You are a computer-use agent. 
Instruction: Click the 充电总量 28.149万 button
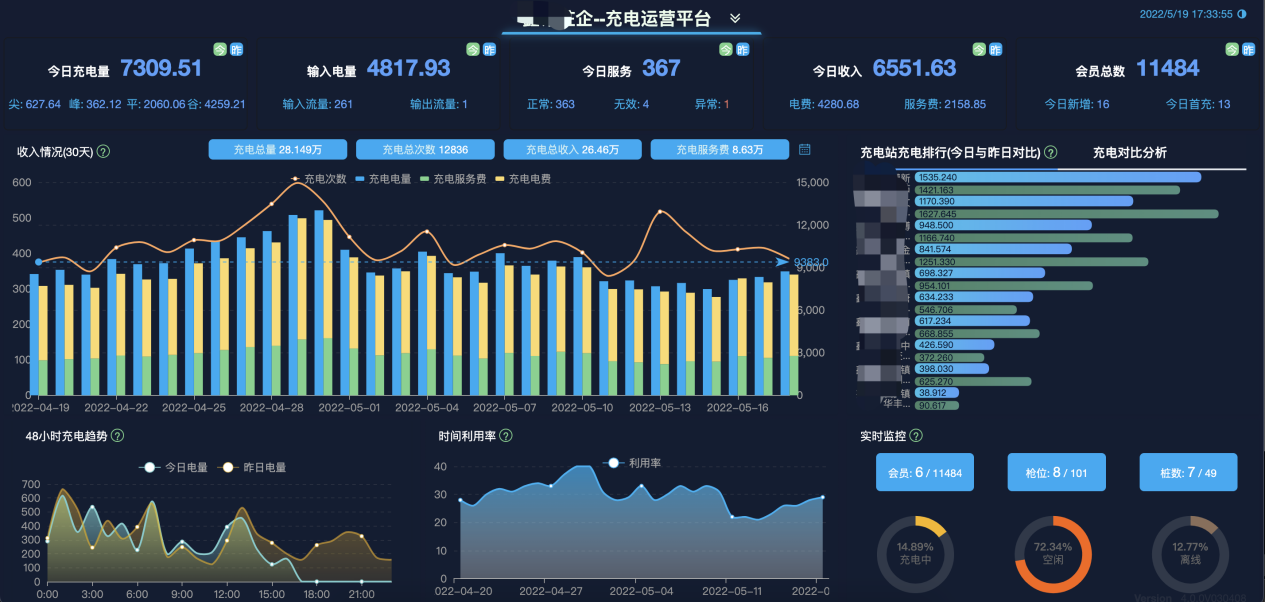[x=278, y=150]
